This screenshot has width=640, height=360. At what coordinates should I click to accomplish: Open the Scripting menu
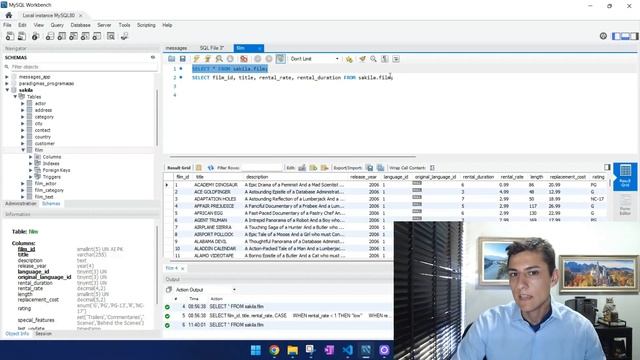(x=146, y=25)
